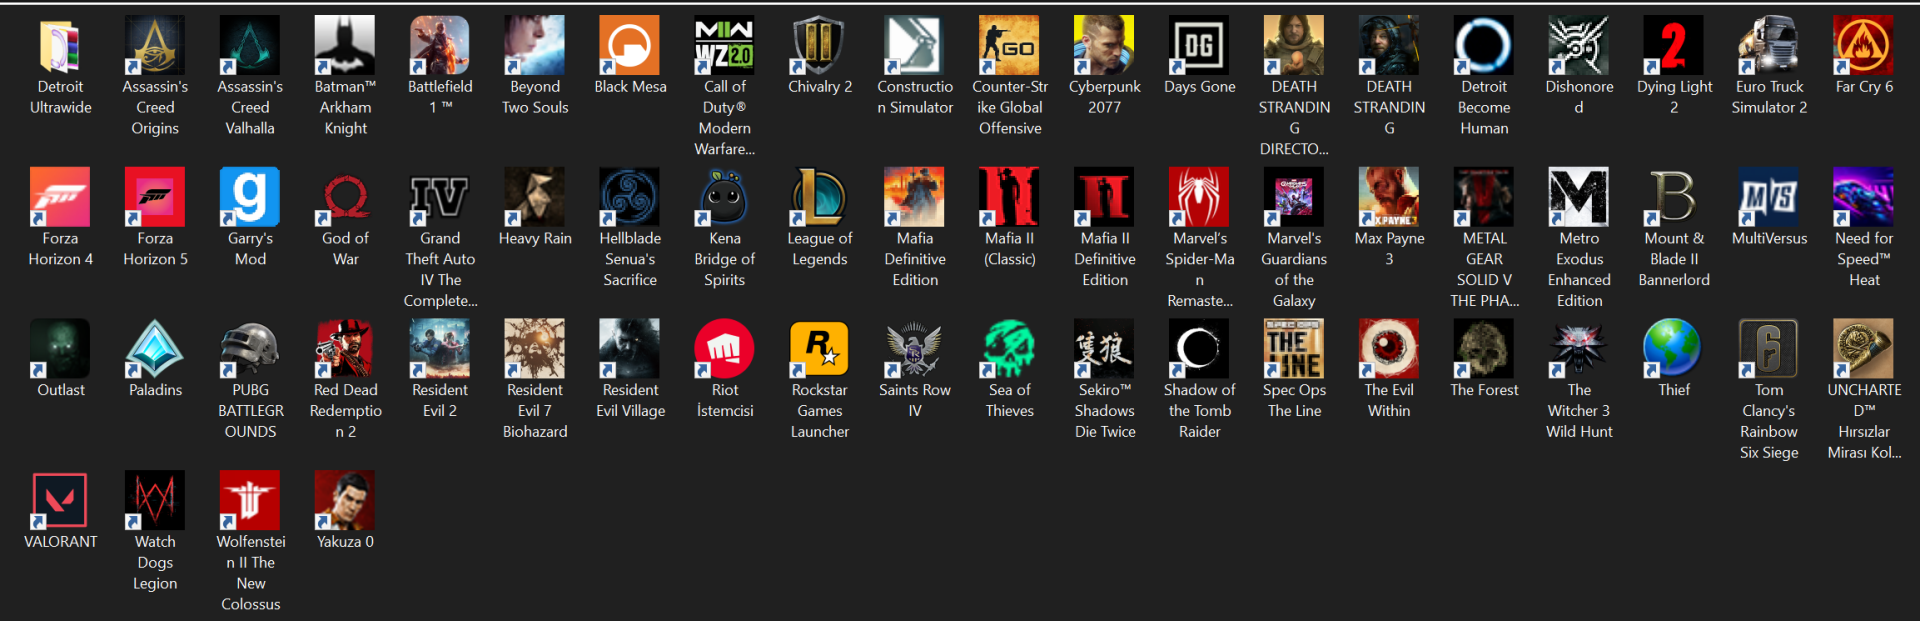Select the Far Cry 6 icon
The height and width of the screenshot is (621, 1920).
(x=1864, y=46)
